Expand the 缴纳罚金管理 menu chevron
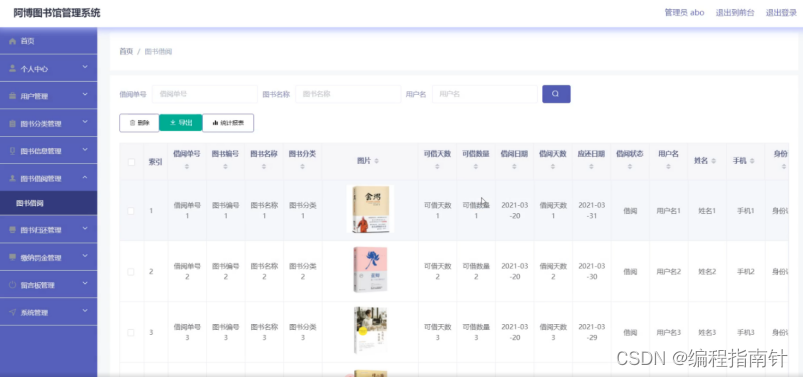The height and width of the screenshot is (377, 803). pyautogui.click(x=85, y=256)
